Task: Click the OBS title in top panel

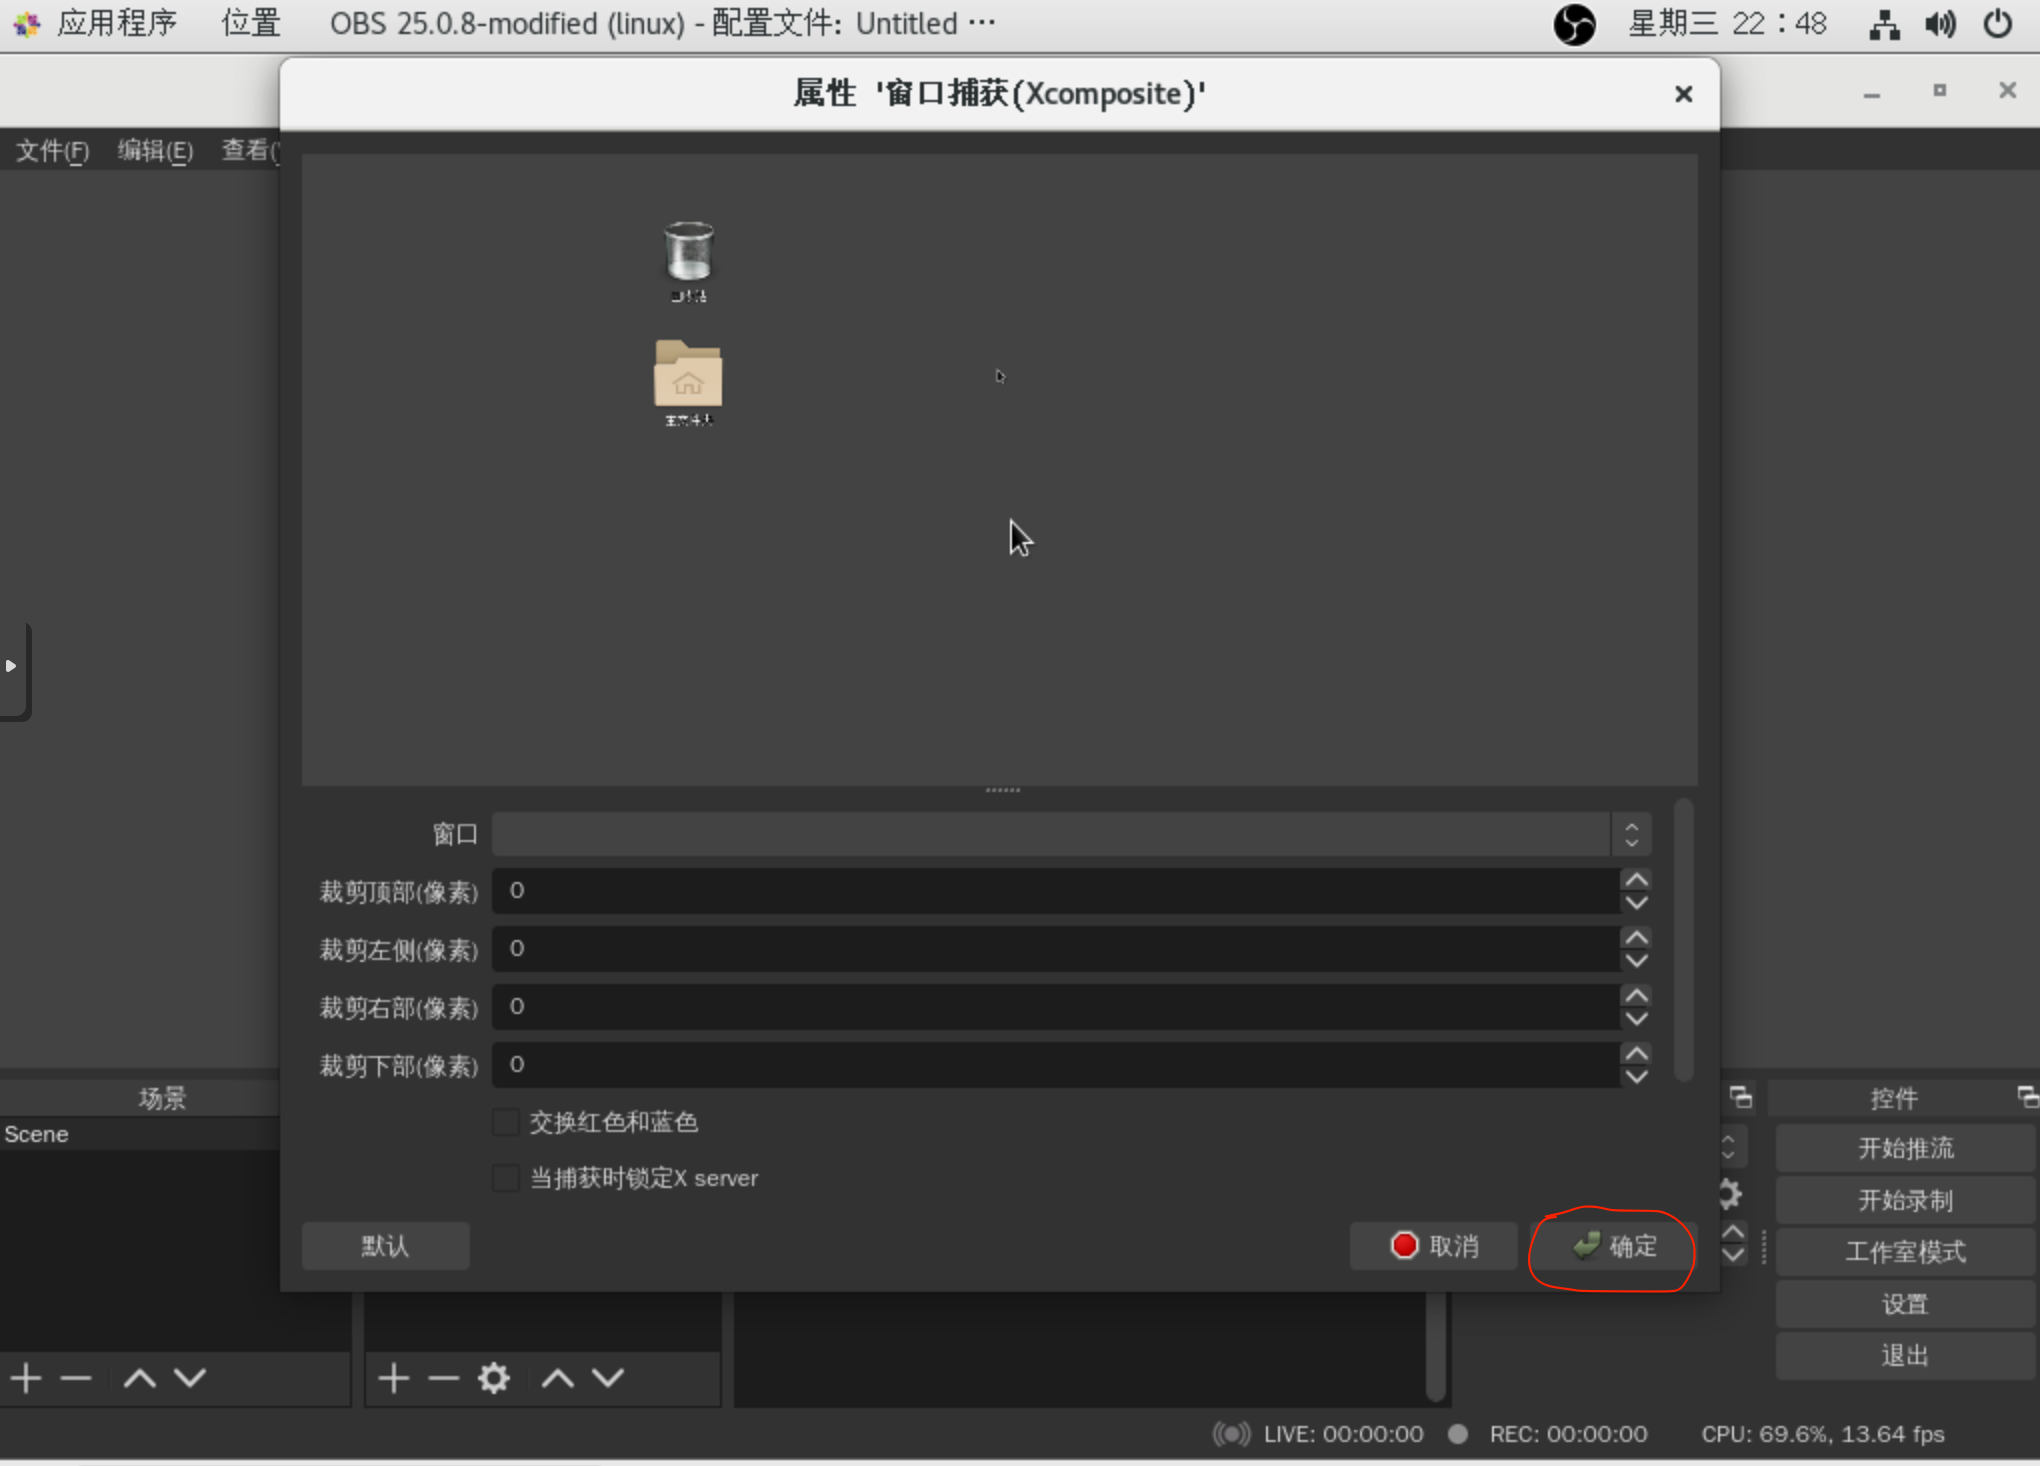Action: click(662, 23)
